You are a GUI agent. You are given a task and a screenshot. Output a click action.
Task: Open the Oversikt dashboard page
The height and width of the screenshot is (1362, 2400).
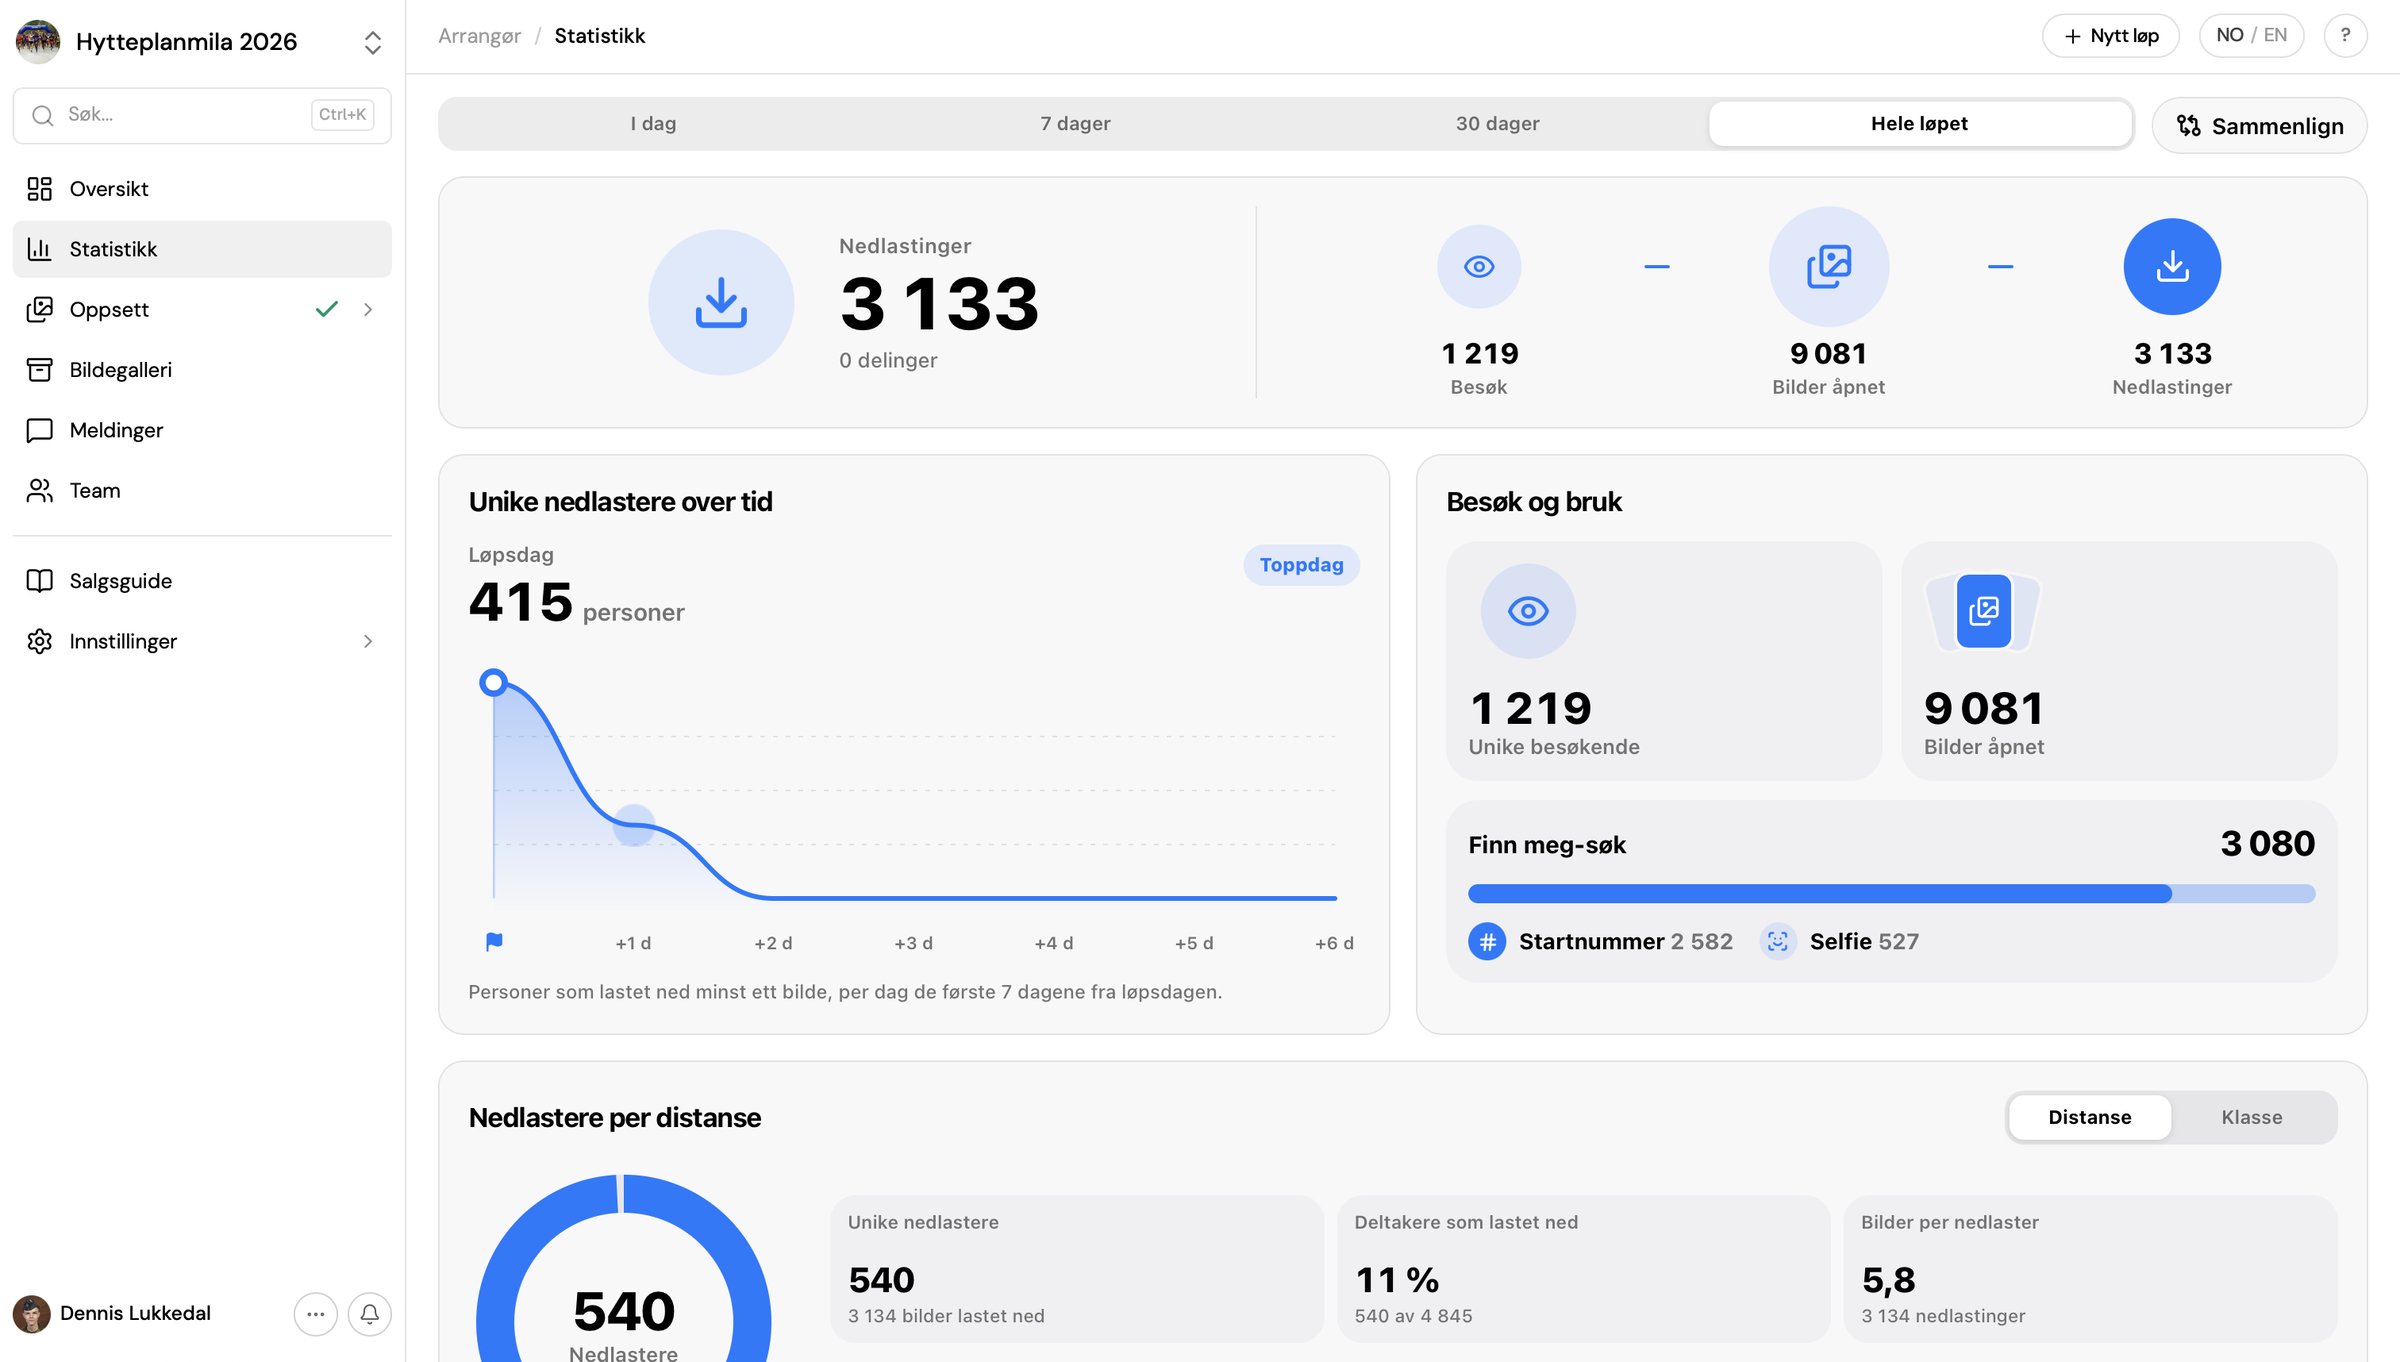[x=202, y=189]
